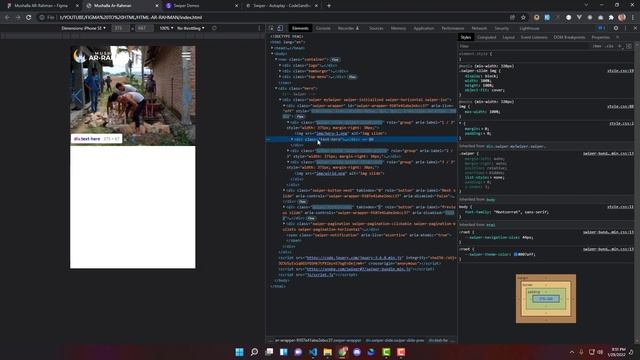Open DevTools more options menu
This screenshot has height=360, width=640.
[625, 28]
